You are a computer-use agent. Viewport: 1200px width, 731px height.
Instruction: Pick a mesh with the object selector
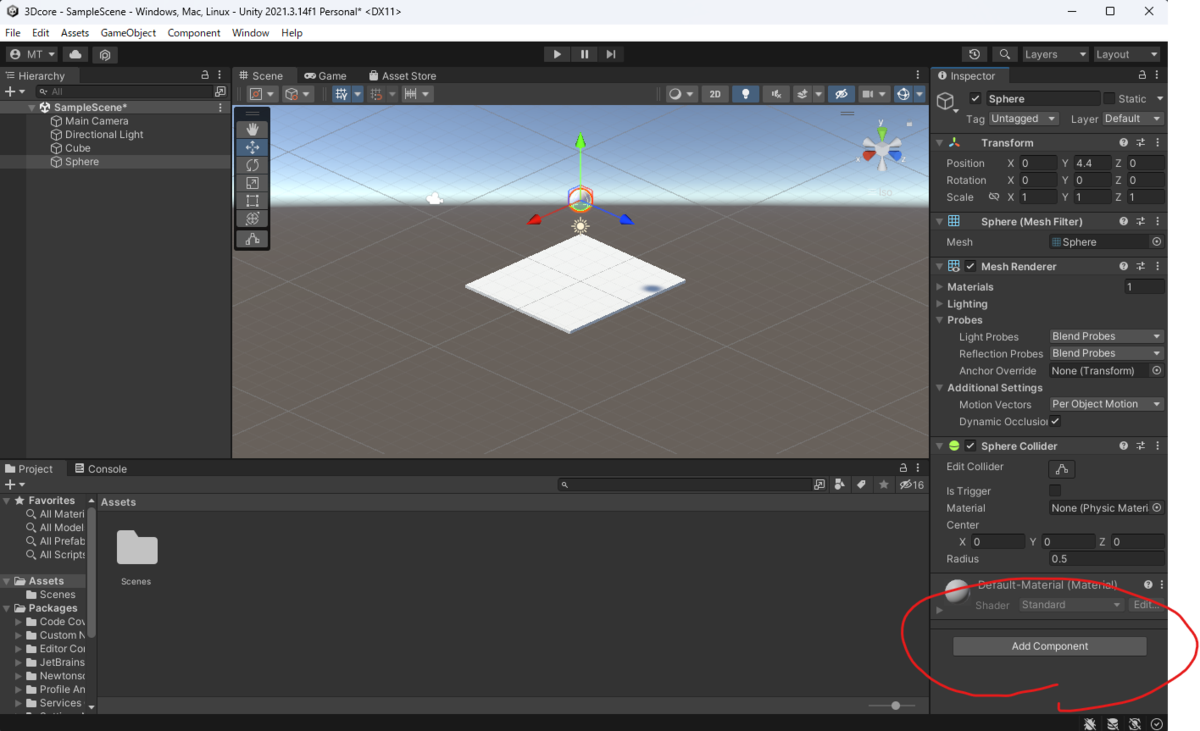pyautogui.click(x=1157, y=242)
